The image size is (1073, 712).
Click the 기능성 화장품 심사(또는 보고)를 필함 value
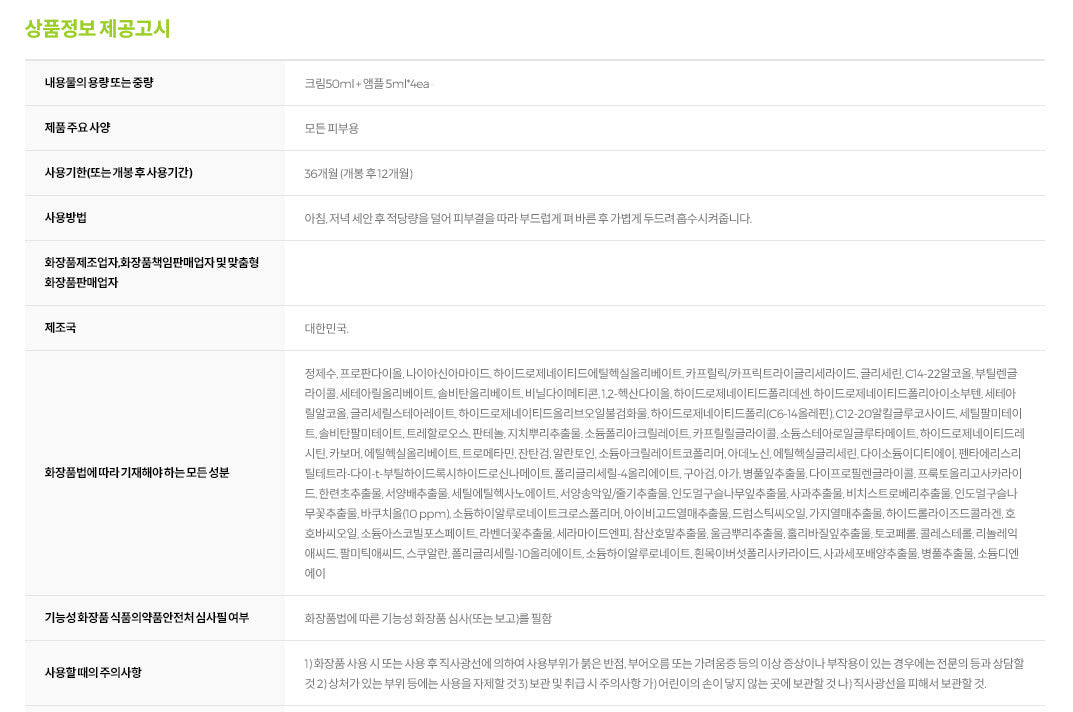point(427,618)
